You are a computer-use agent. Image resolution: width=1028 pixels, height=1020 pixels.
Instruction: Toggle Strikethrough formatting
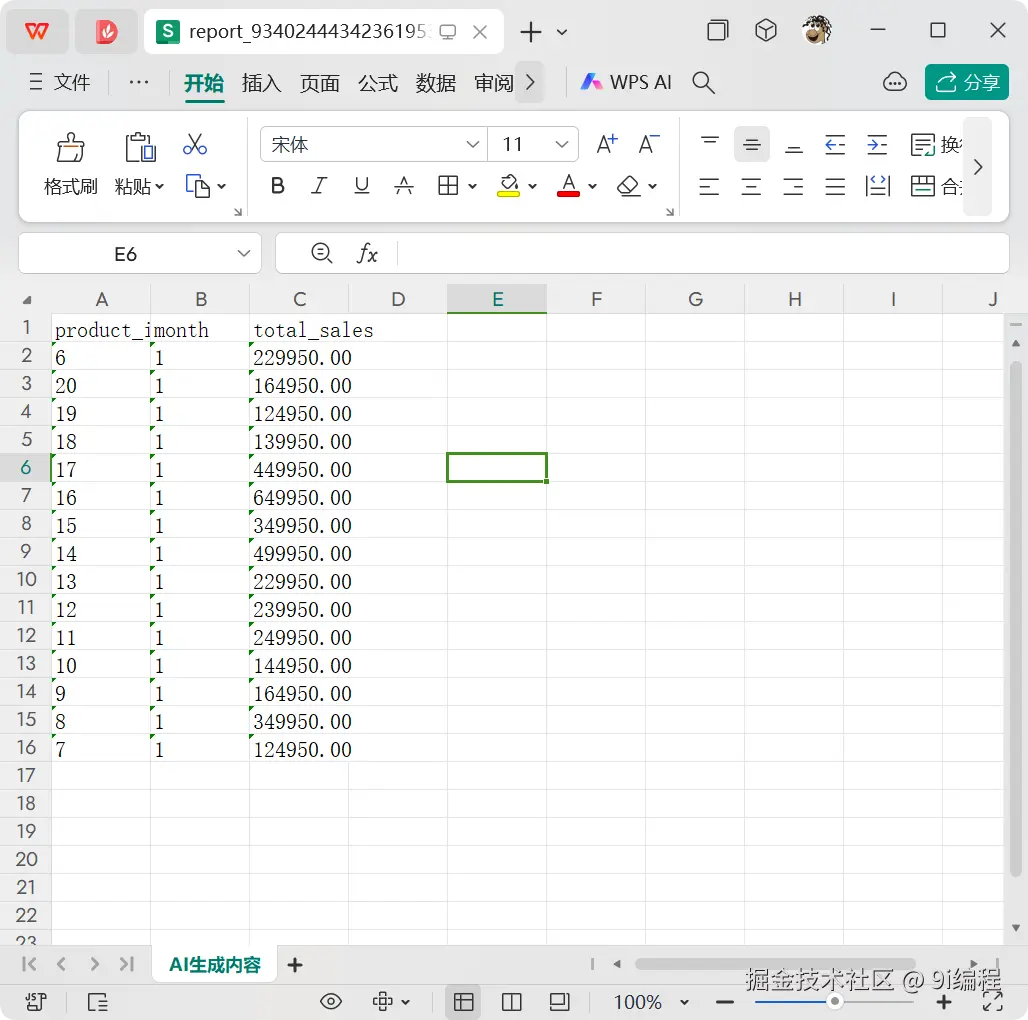click(404, 186)
